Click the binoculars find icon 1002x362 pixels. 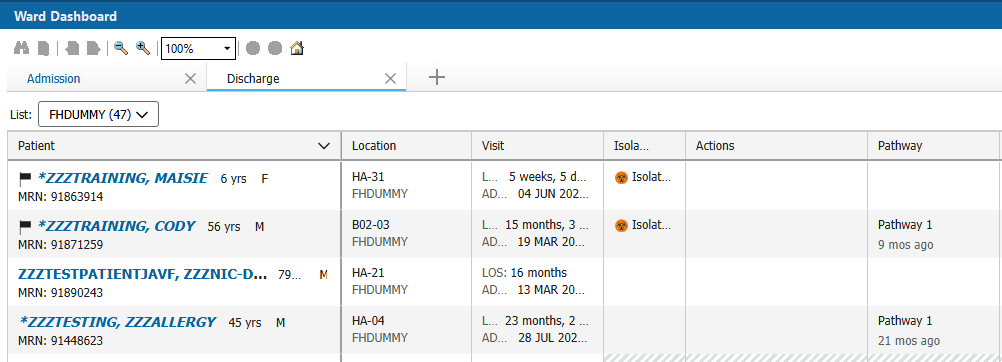click(x=21, y=48)
